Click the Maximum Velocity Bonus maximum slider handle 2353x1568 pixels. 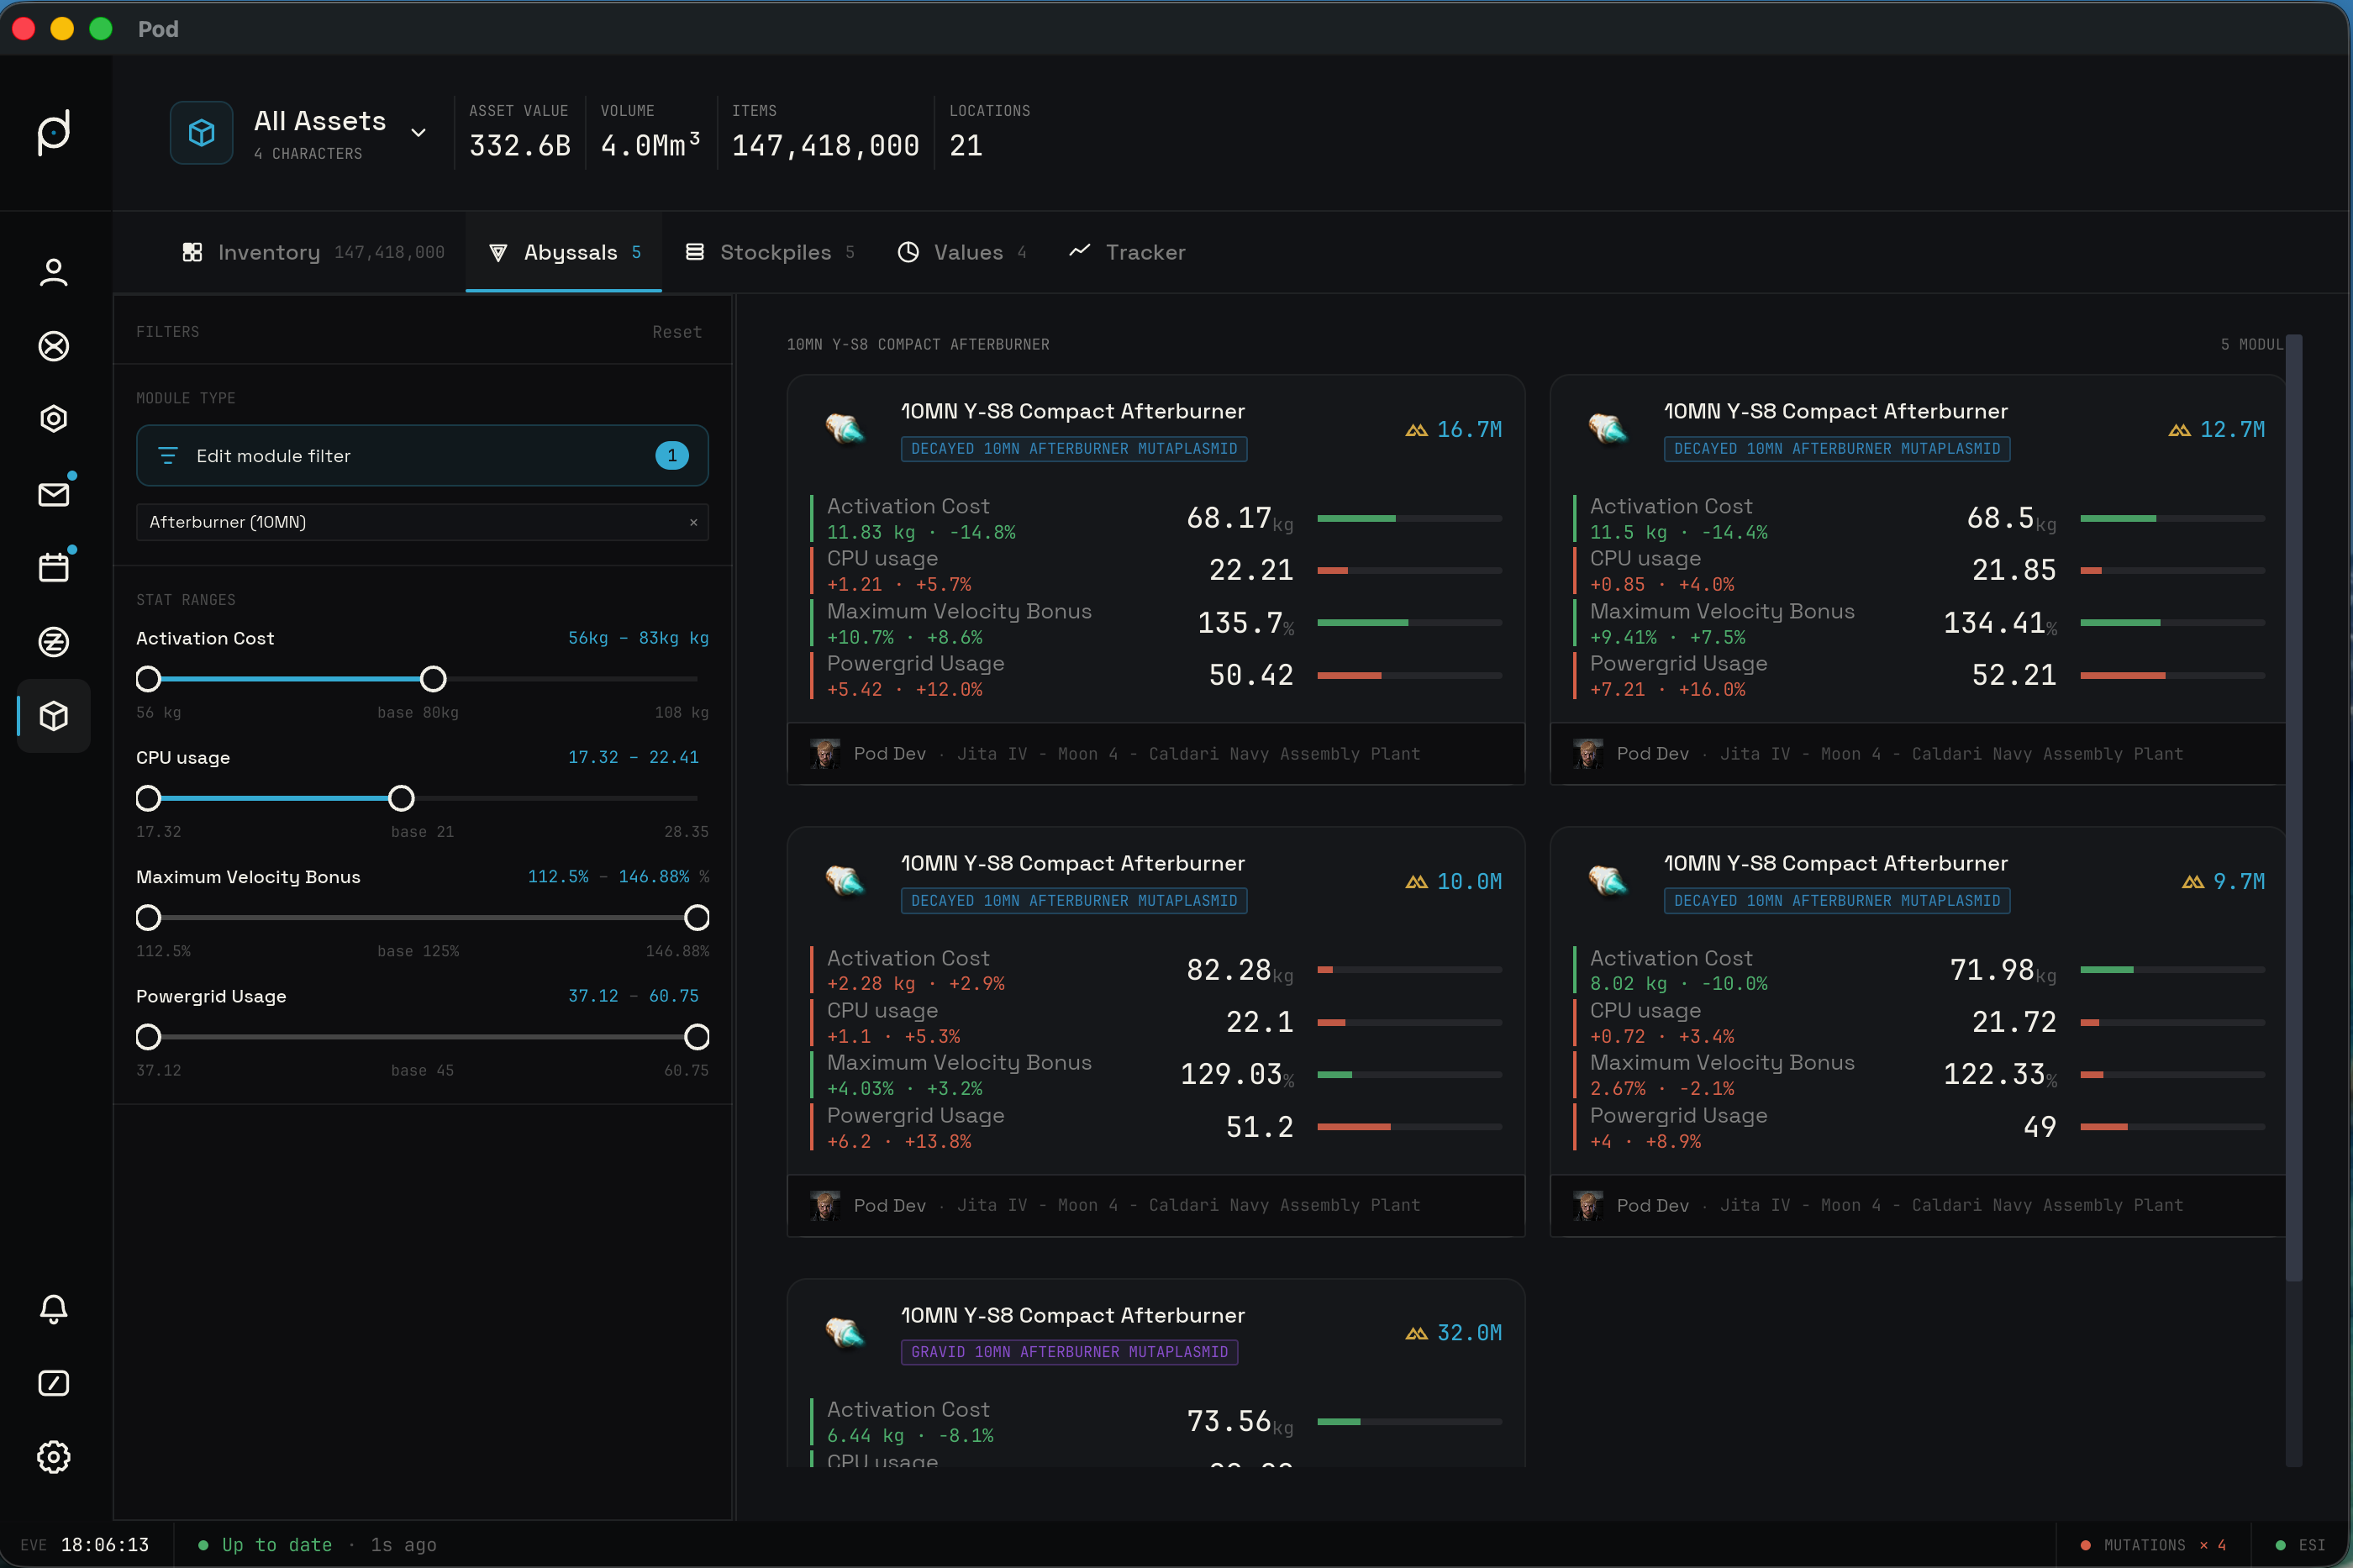point(697,918)
